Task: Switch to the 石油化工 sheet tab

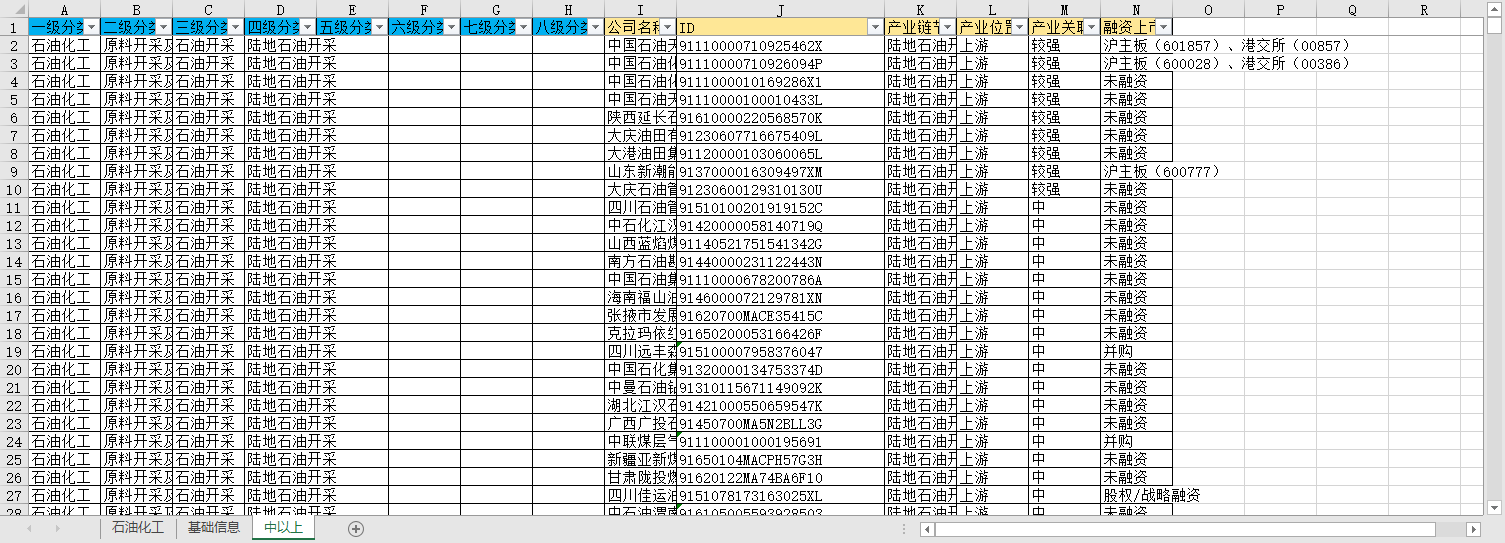Action: pyautogui.click(x=137, y=528)
